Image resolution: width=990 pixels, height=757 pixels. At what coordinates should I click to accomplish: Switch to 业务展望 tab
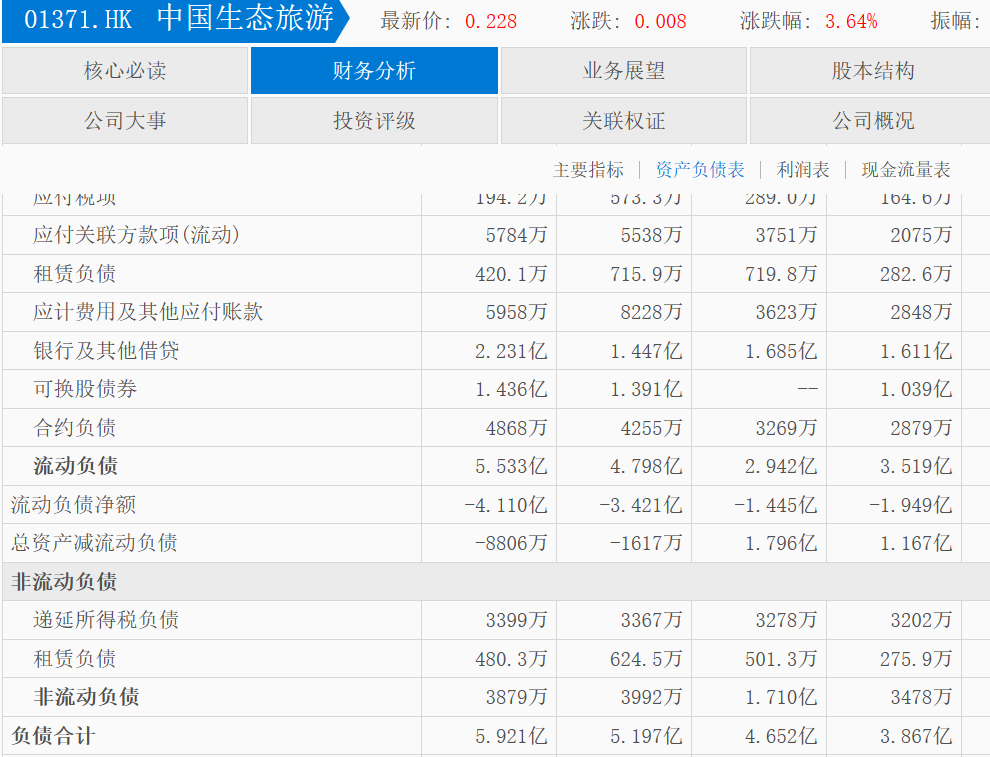[623, 71]
